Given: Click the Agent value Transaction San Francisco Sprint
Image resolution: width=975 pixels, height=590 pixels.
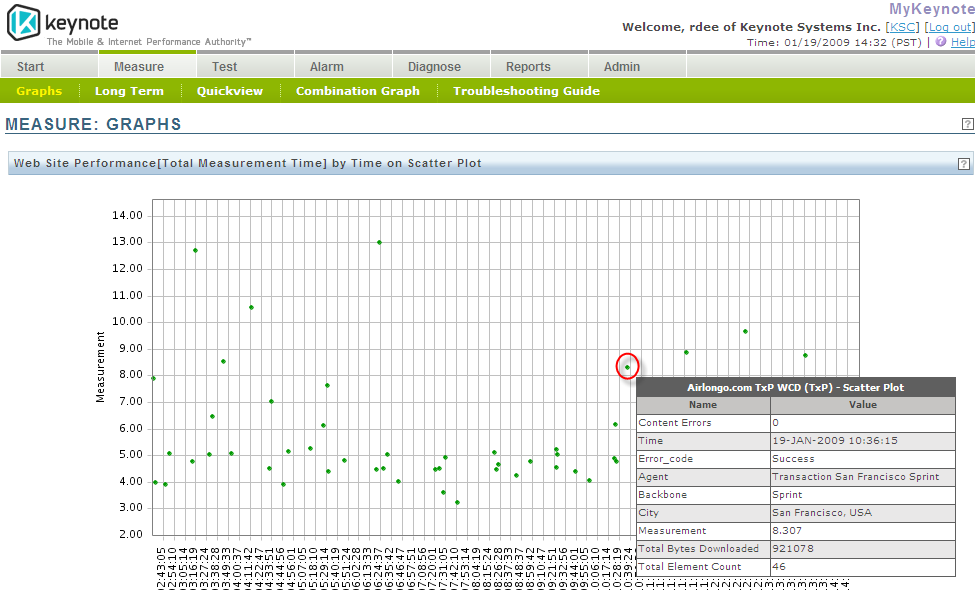Looking at the screenshot, I should [855, 477].
